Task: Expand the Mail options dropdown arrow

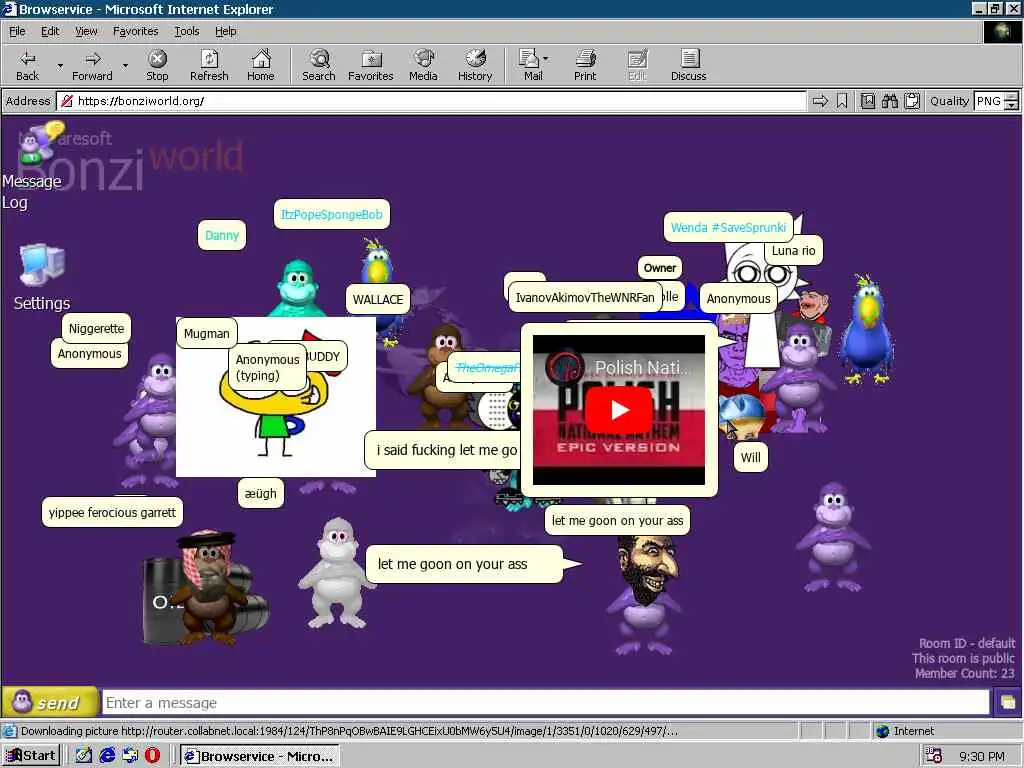Action: point(545,59)
